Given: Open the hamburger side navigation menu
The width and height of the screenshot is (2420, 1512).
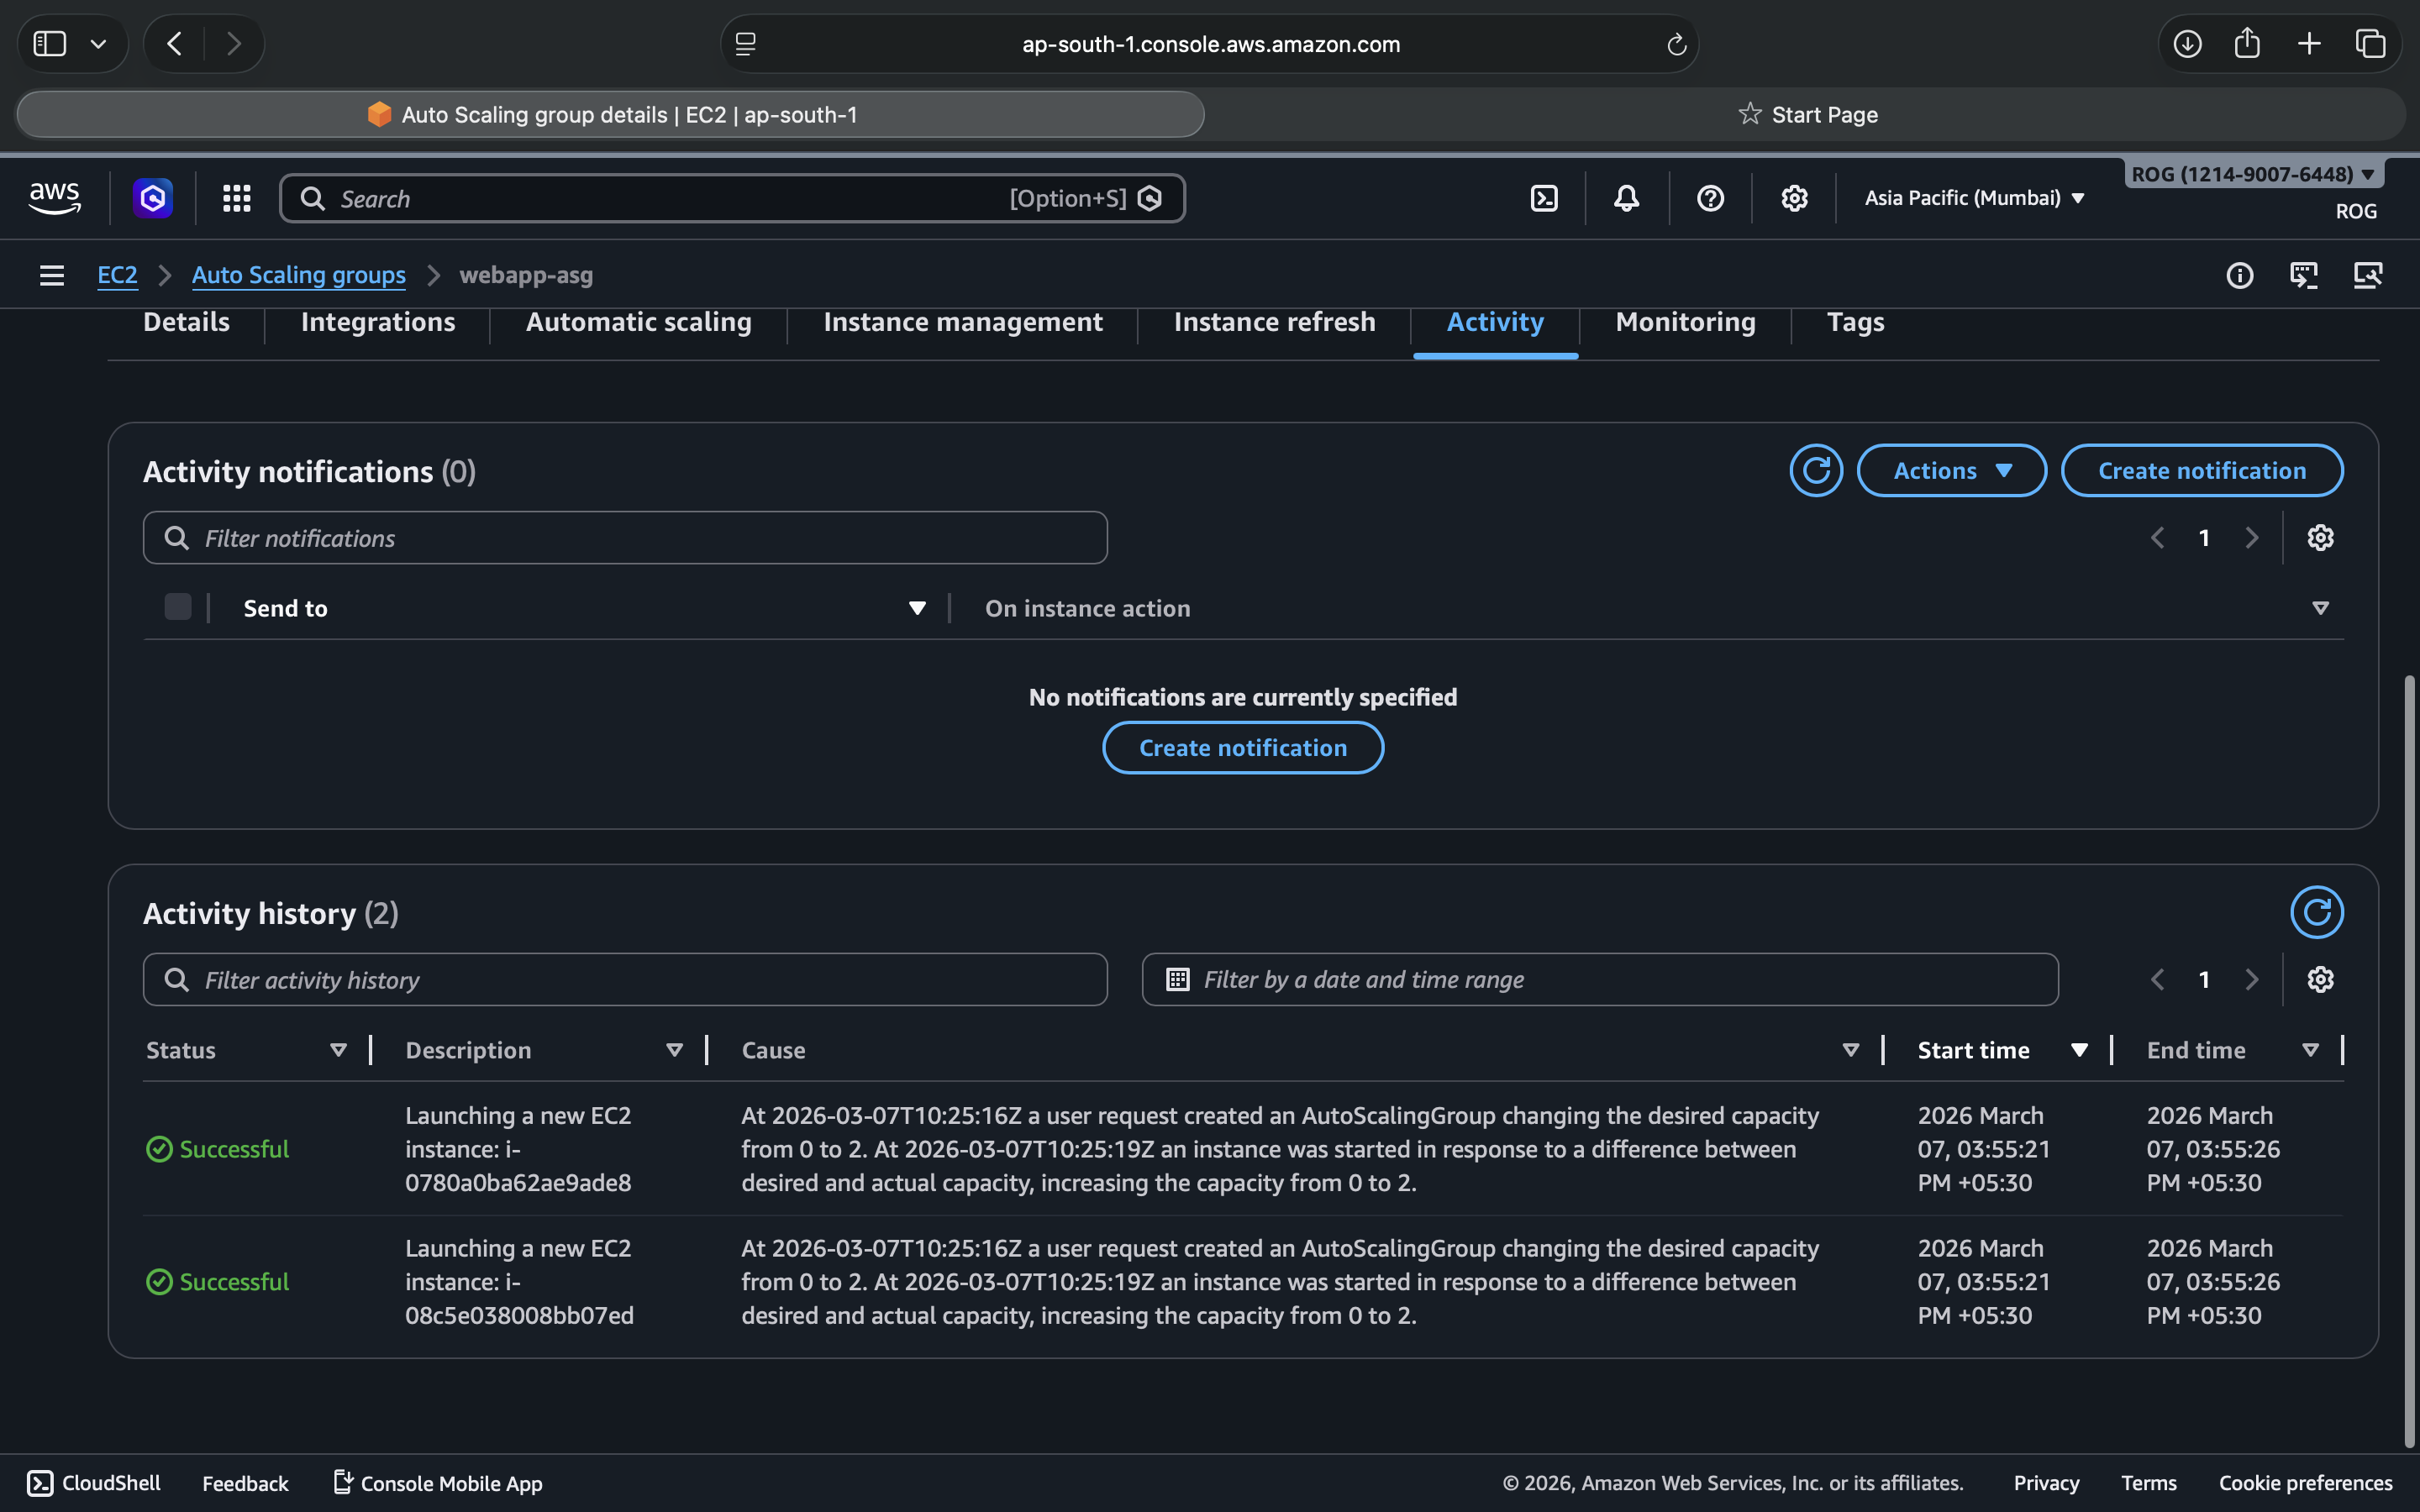Looking at the screenshot, I should click(52, 275).
